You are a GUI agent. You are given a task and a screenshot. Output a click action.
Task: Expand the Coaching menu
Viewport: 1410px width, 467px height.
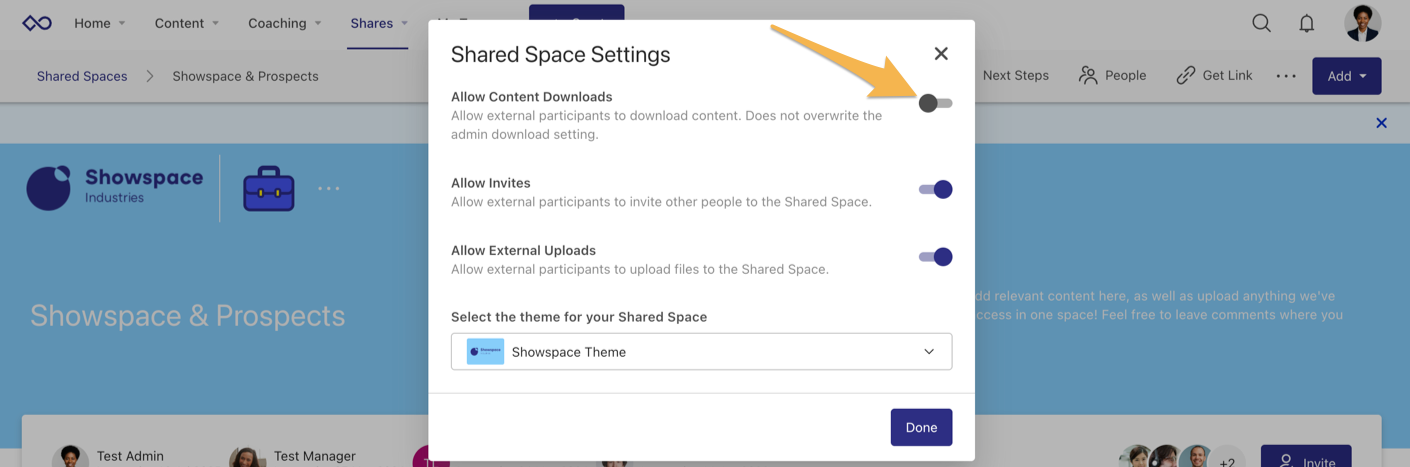(285, 23)
